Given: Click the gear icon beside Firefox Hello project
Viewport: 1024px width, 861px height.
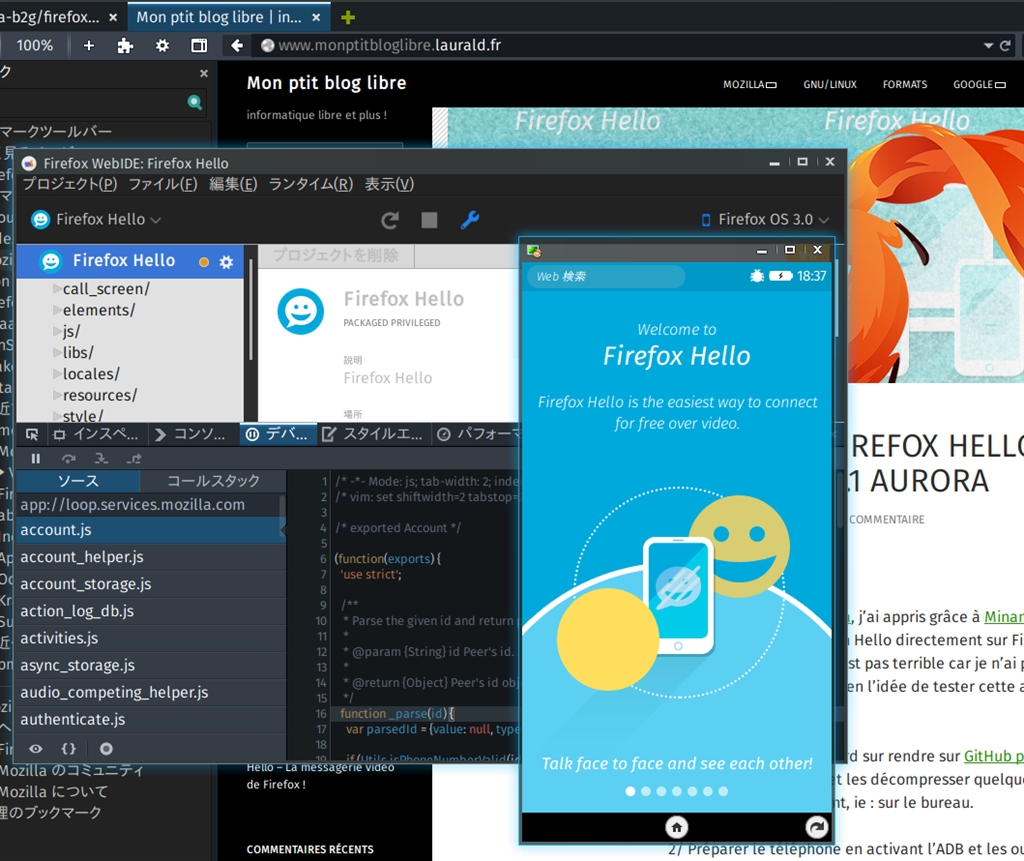Looking at the screenshot, I should 227,262.
